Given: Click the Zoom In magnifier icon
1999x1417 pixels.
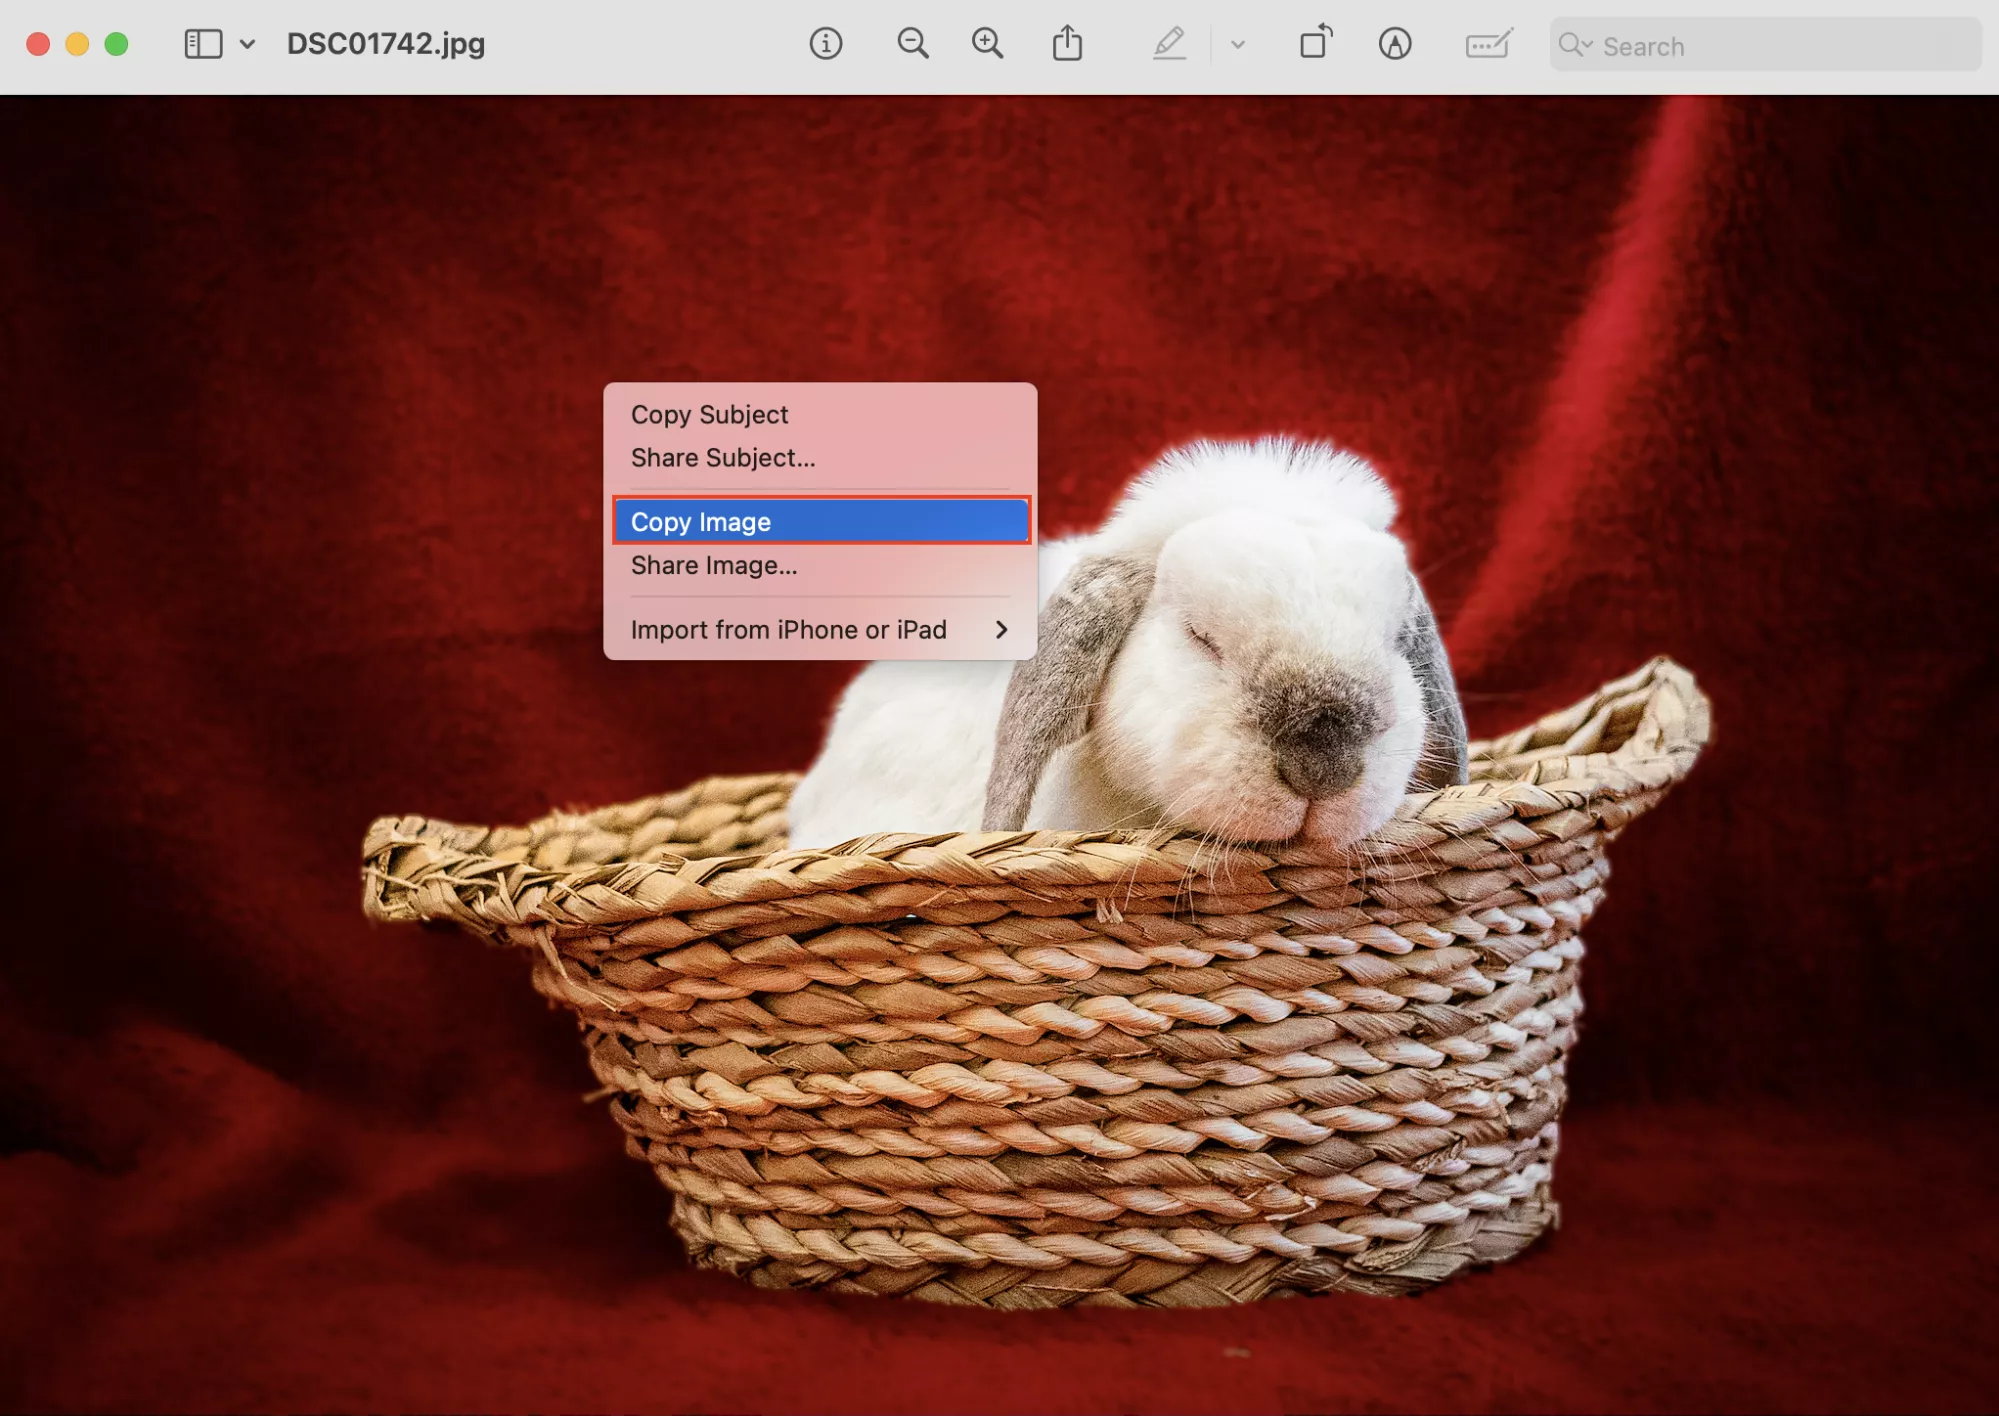Looking at the screenshot, I should point(987,44).
